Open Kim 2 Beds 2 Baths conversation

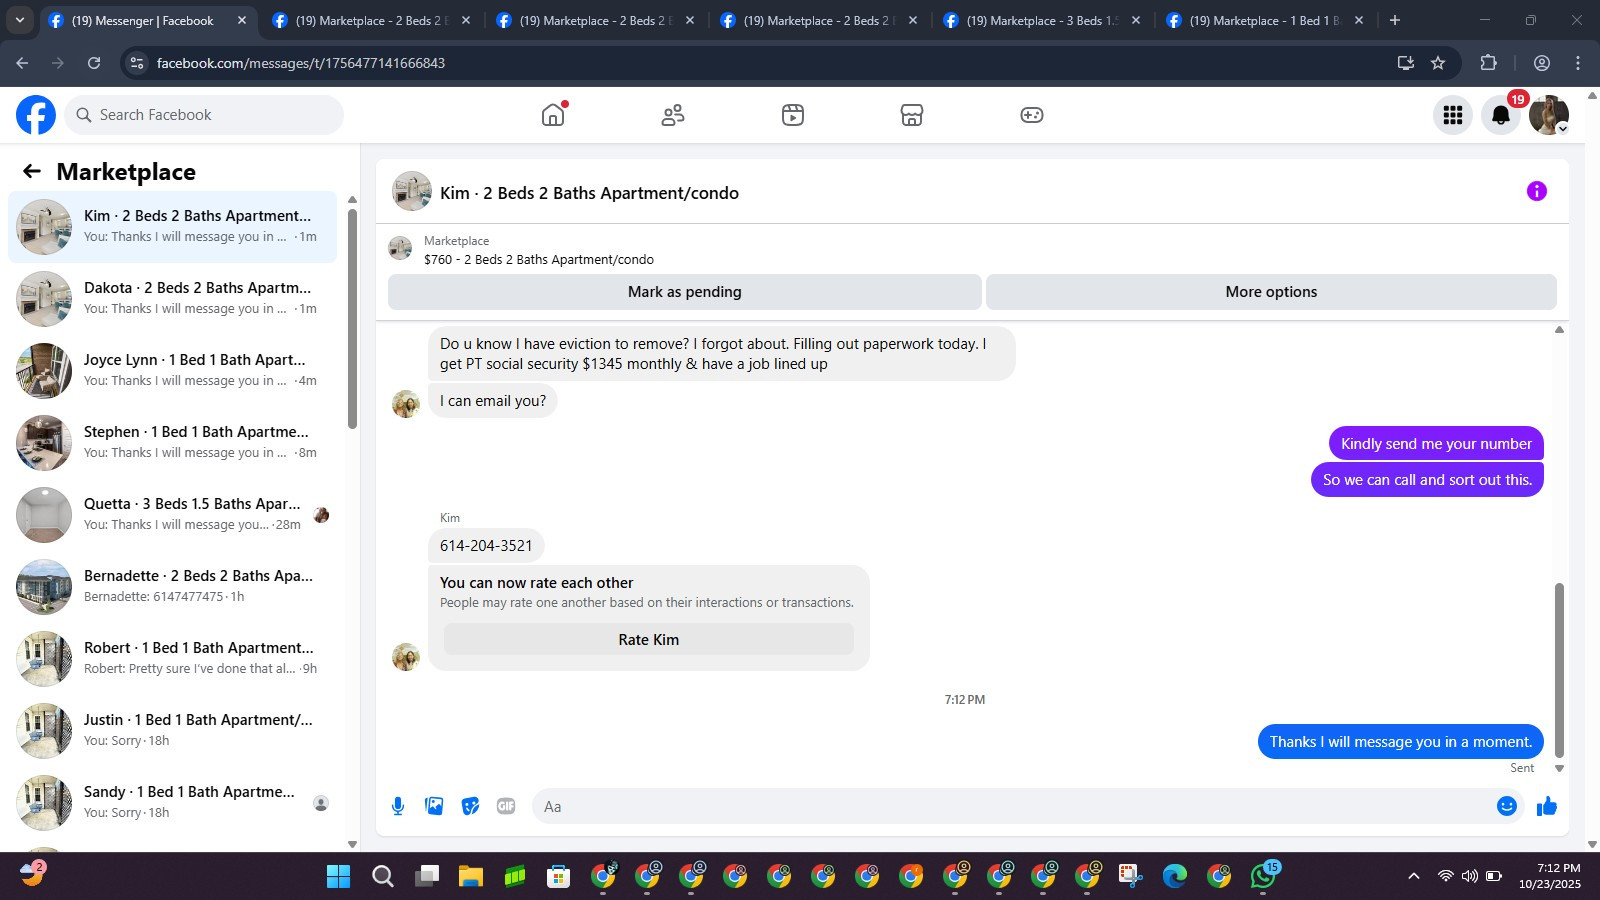[173, 227]
